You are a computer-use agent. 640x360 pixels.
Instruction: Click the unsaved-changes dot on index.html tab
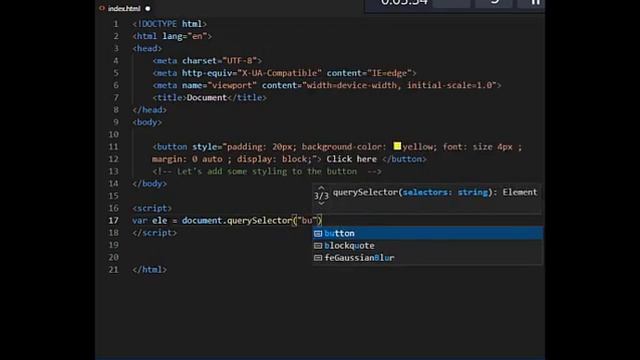pyautogui.click(x=148, y=9)
